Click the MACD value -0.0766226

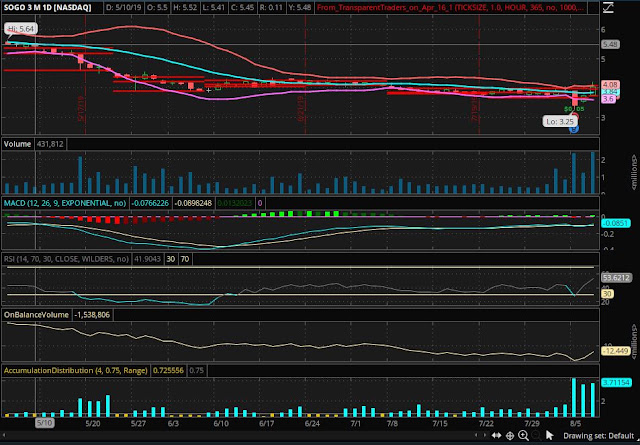[151, 203]
